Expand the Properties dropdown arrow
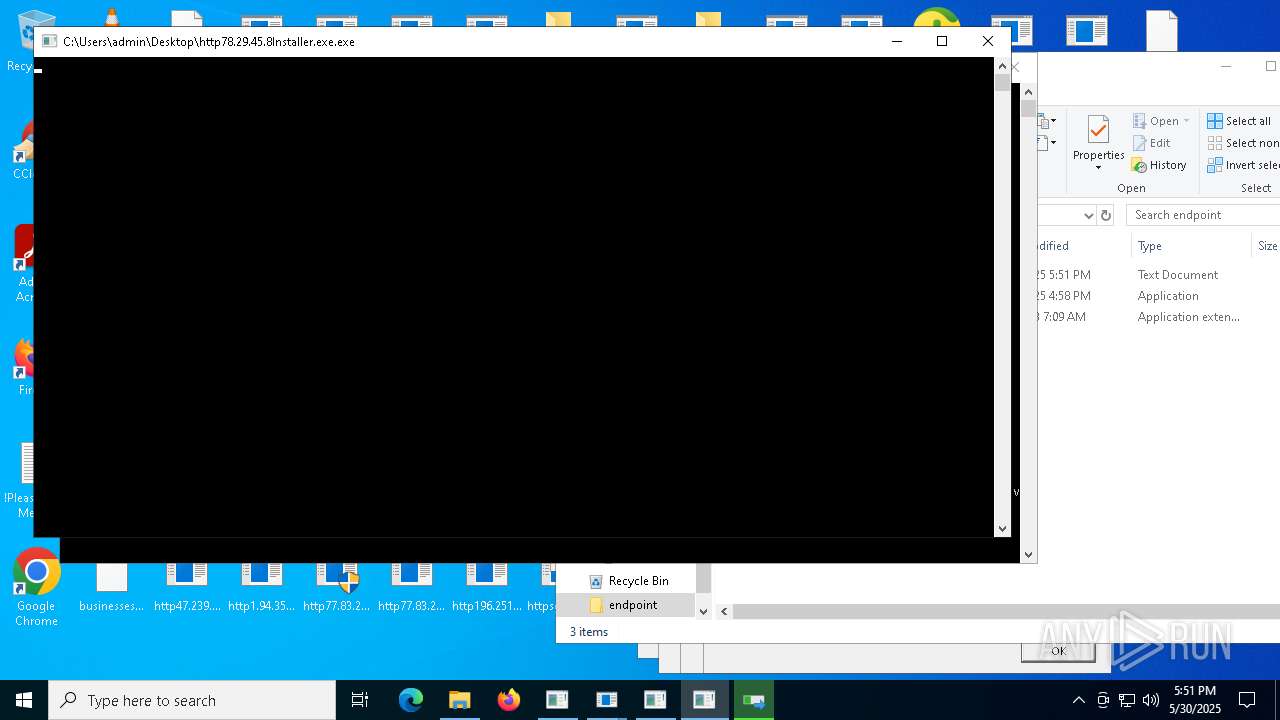Screen dimensions: 1280x720 click(1098, 167)
